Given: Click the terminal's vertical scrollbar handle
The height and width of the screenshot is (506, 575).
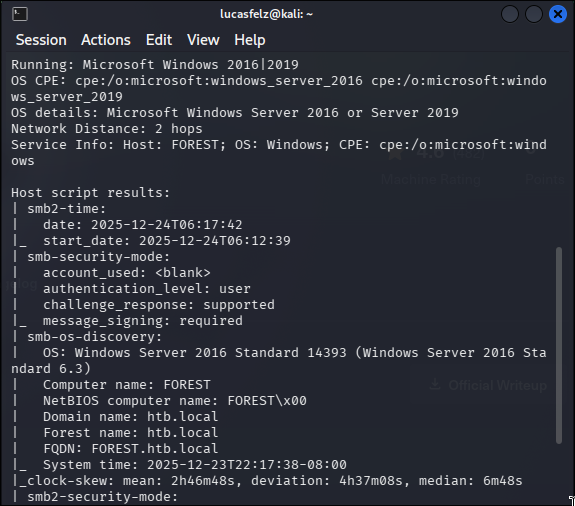Looking at the screenshot, I should click(559, 345).
